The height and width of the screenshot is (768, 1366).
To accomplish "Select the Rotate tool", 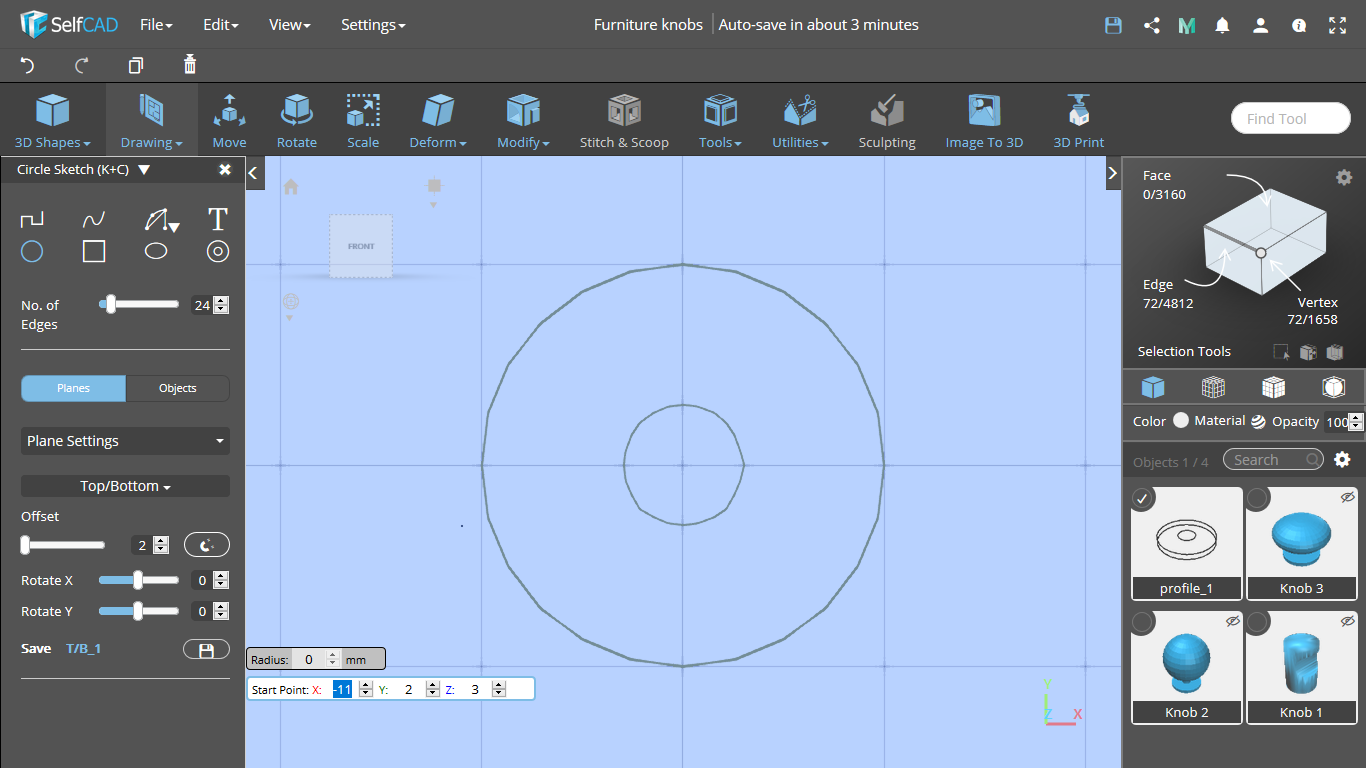I will [x=297, y=120].
